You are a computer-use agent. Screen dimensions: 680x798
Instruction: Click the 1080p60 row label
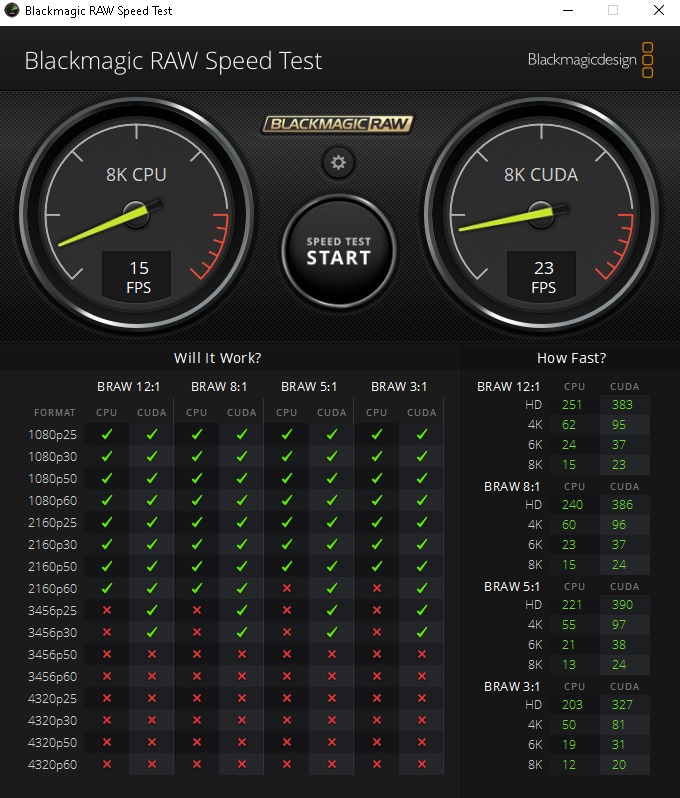point(52,501)
